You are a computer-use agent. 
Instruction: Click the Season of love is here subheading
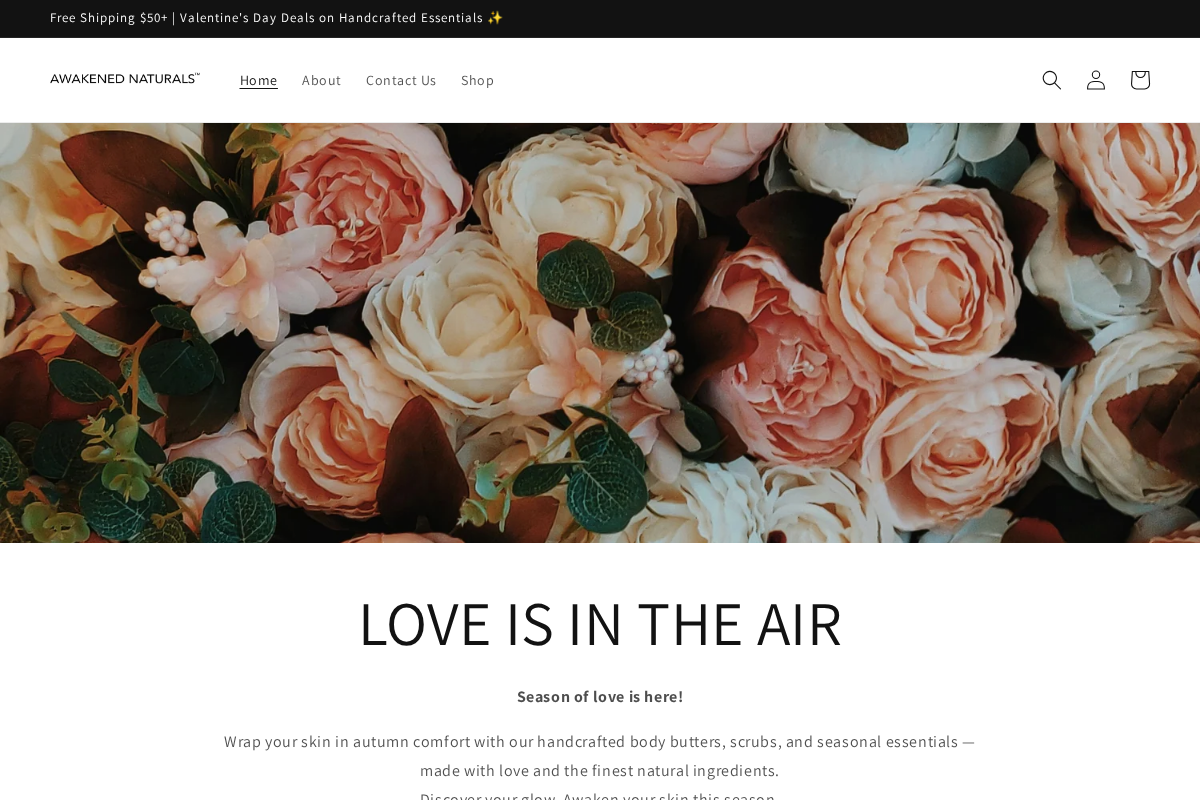600,696
